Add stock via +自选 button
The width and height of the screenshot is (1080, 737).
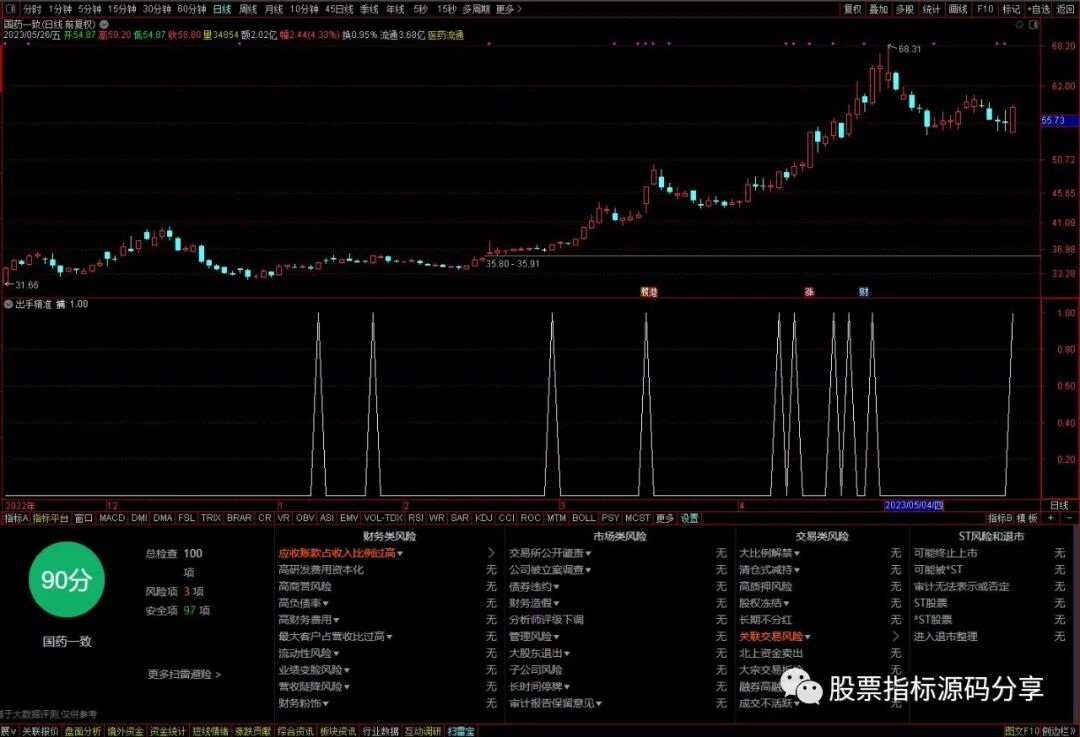point(1039,9)
